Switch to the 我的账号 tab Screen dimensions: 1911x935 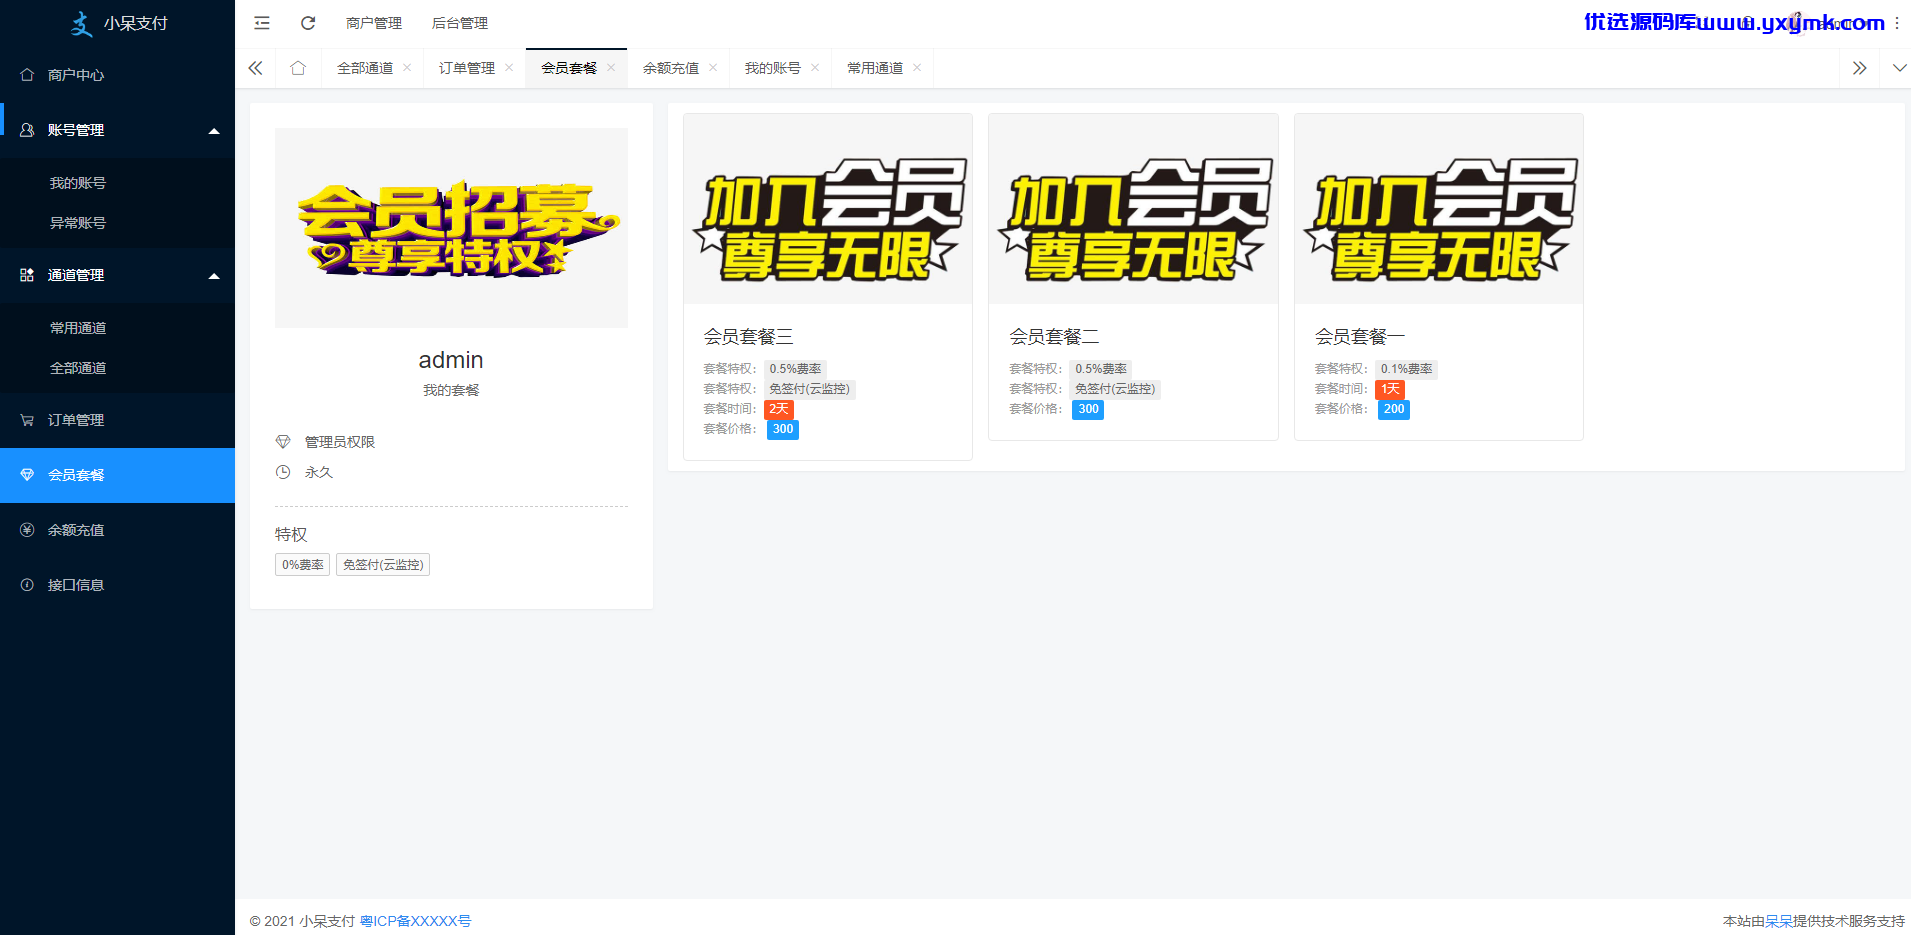[773, 68]
